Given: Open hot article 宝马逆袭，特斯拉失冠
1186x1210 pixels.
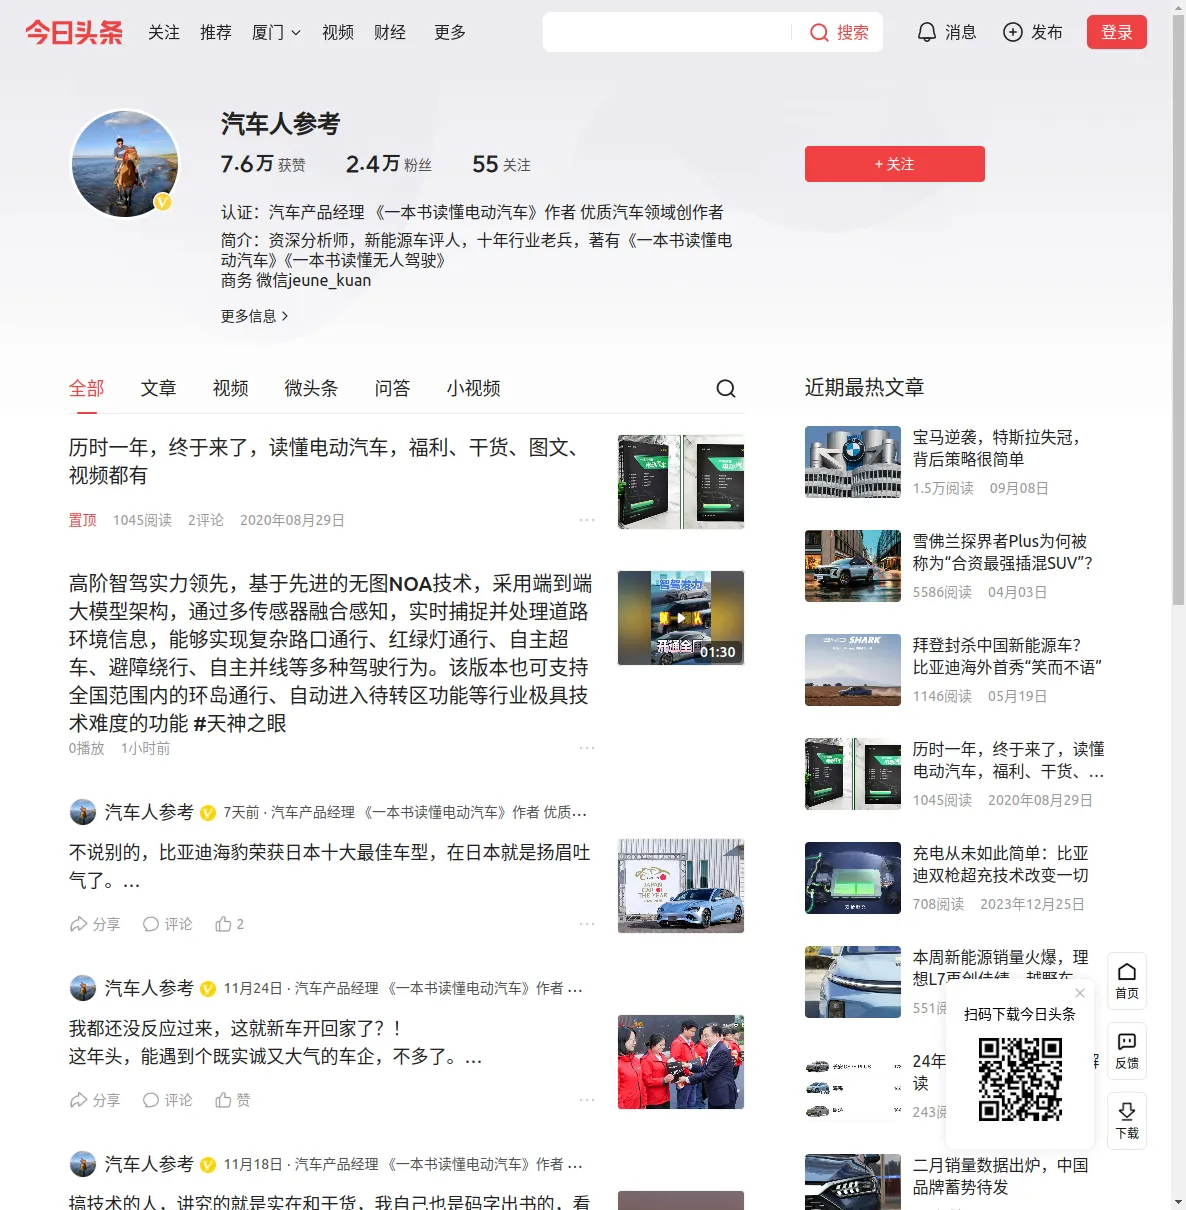Looking at the screenshot, I should click(997, 448).
